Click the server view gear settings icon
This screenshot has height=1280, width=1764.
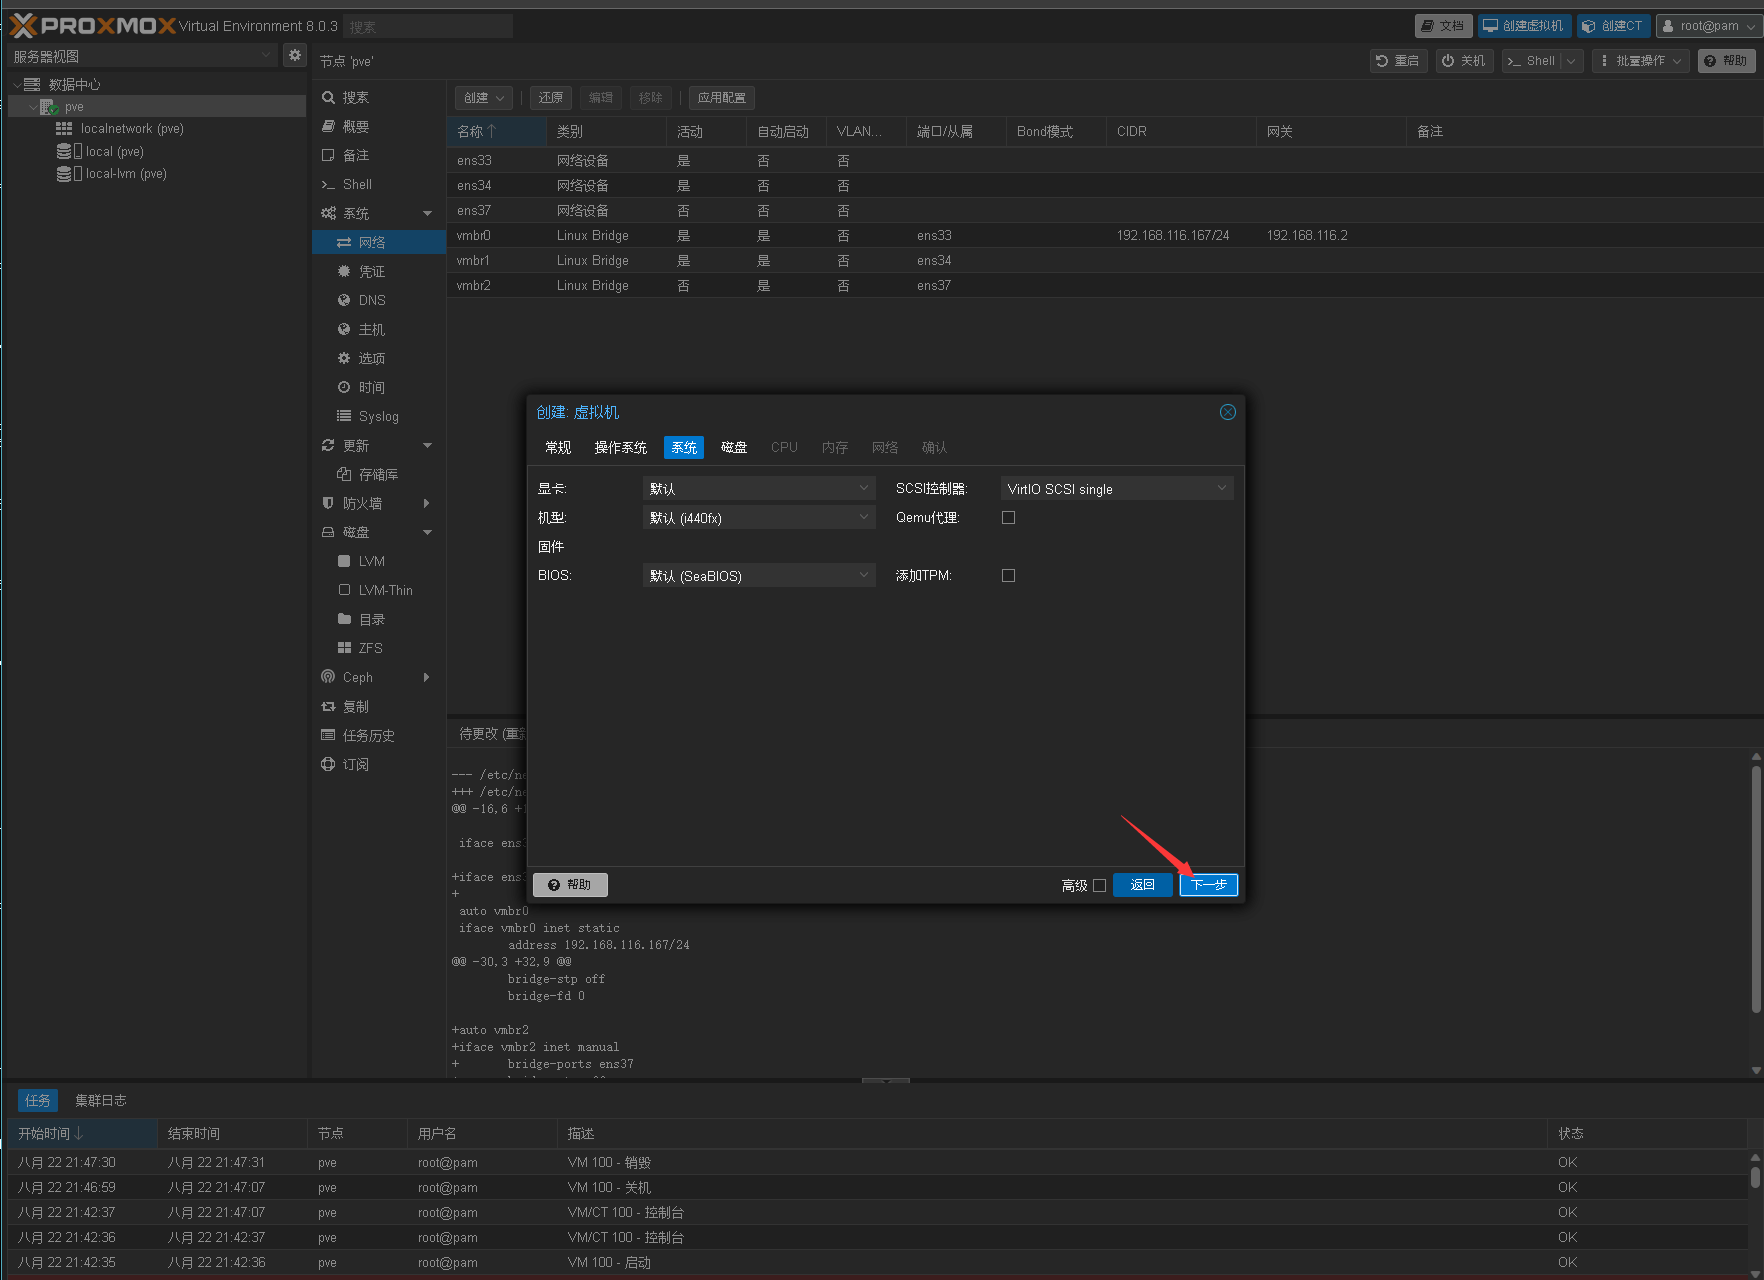(x=294, y=56)
